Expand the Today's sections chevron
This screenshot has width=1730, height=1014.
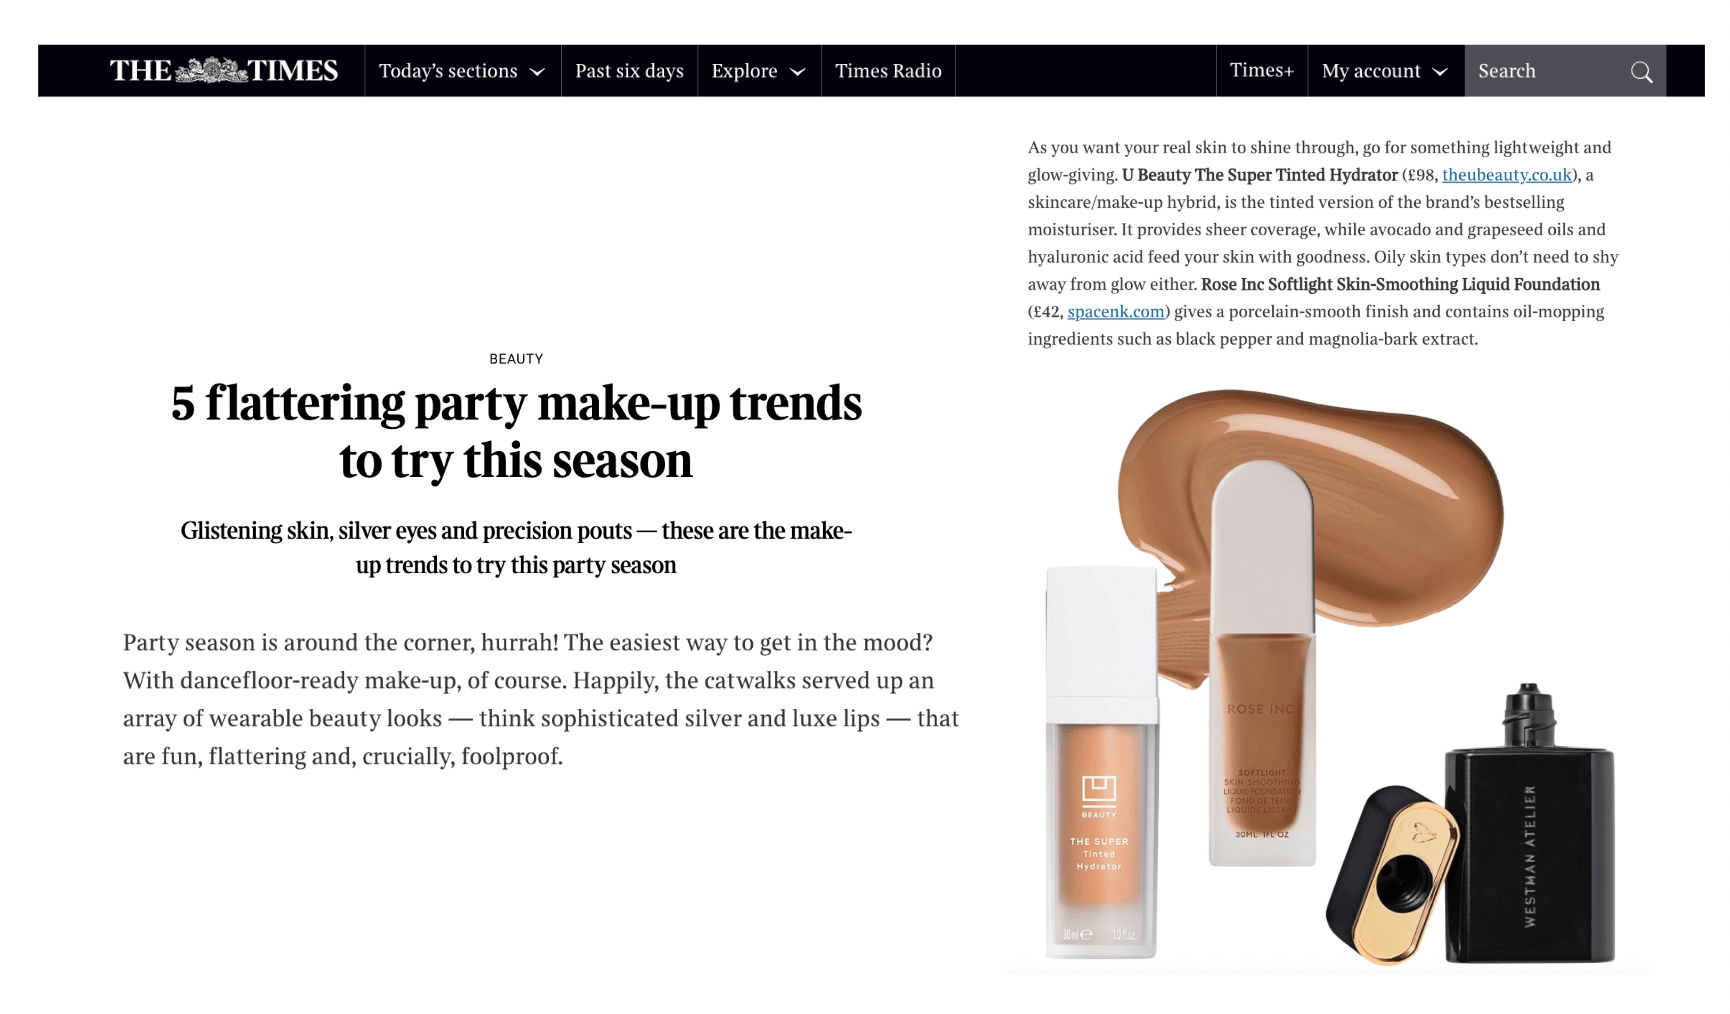point(537,72)
